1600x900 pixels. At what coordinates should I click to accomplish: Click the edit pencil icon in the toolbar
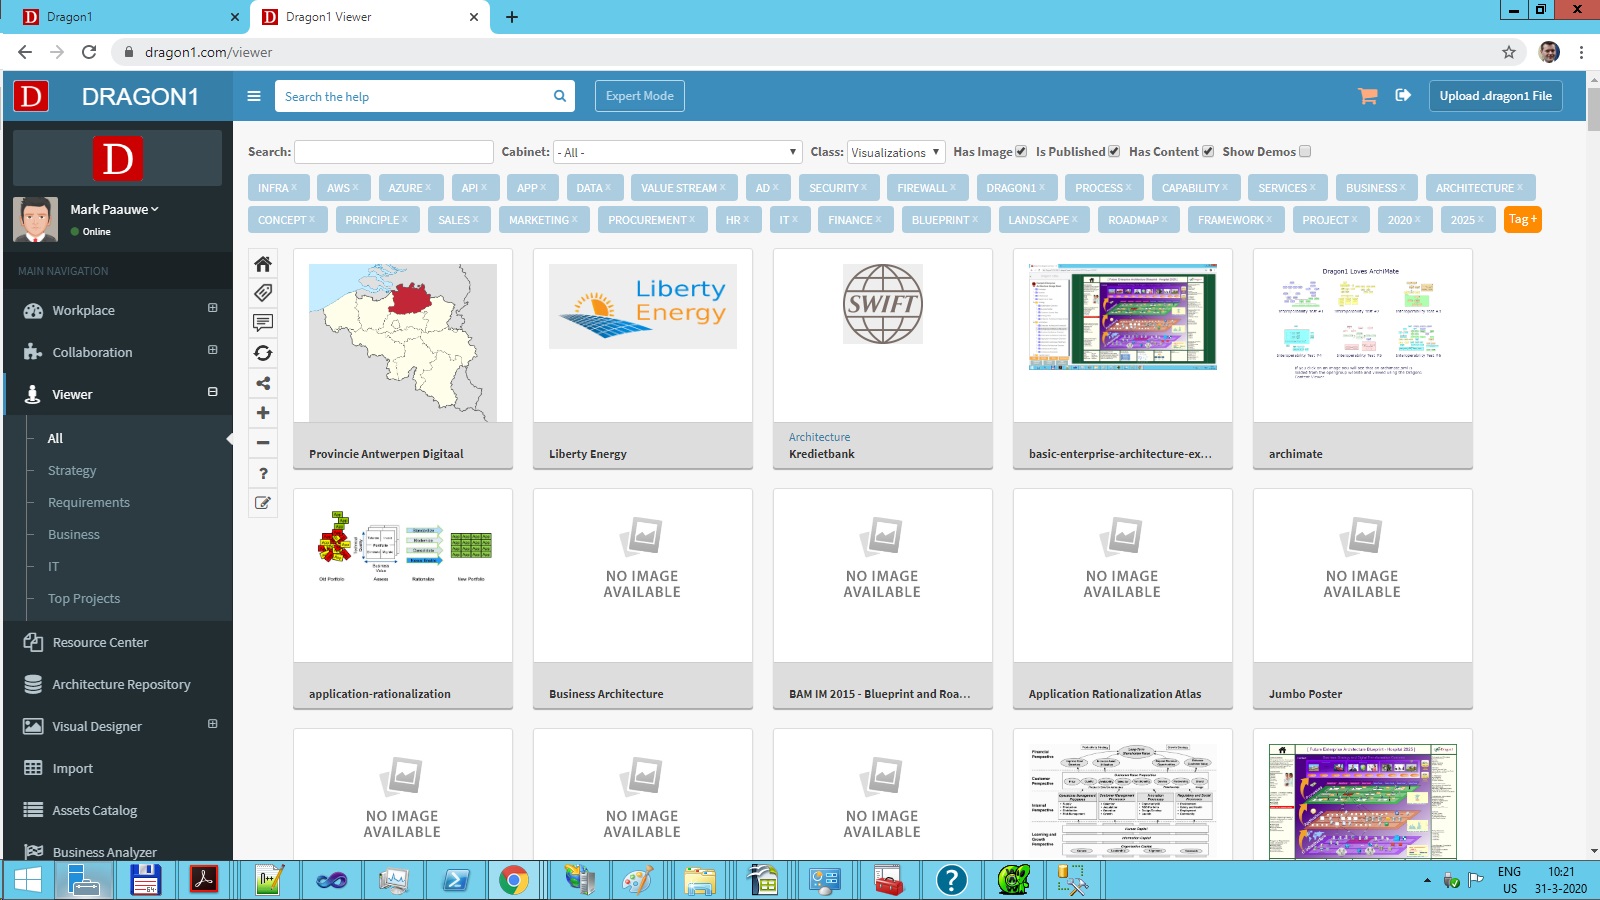point(263,503)
